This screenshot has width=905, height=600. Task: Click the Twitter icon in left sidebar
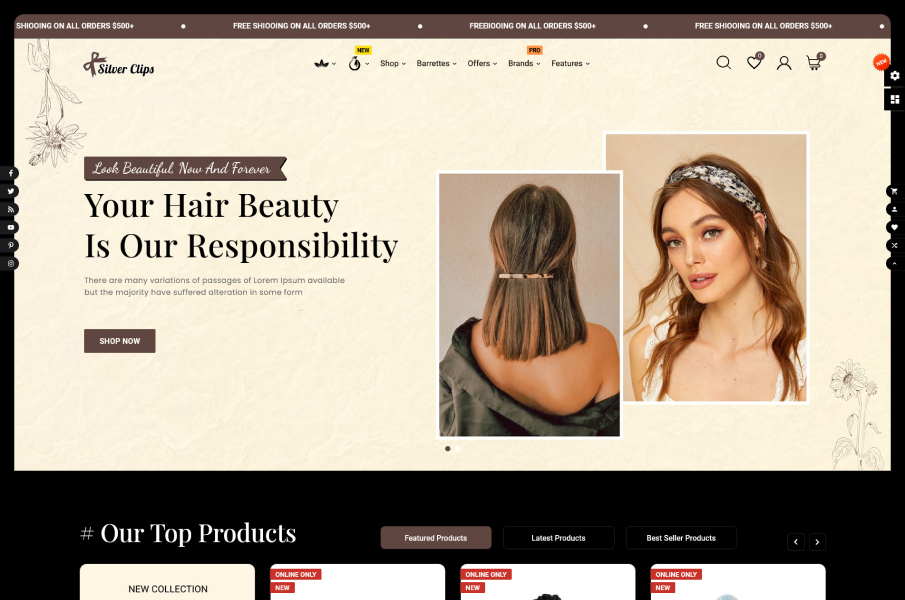[x=12, y=191]
